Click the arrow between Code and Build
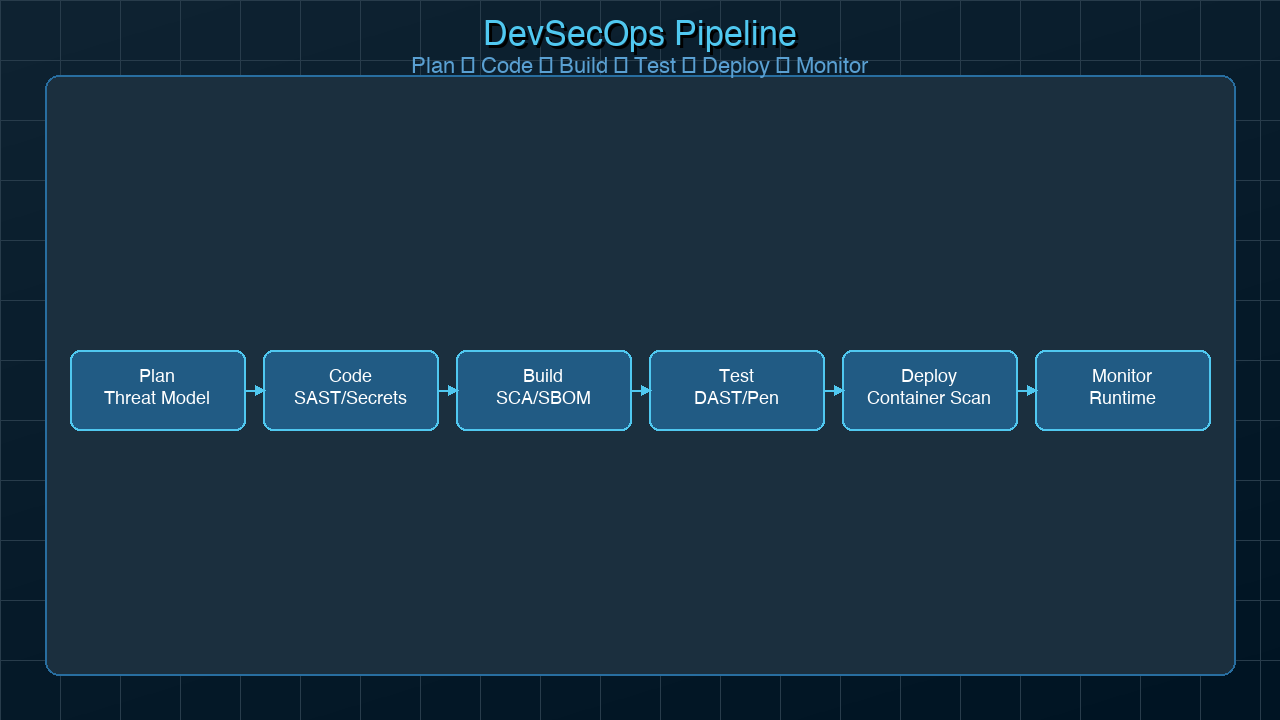The height and width of the screenshot is (720, 1280). 446,390
